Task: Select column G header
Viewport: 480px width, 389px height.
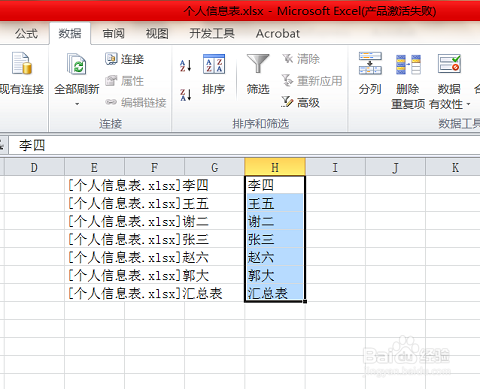Action: tap(214, 167)
